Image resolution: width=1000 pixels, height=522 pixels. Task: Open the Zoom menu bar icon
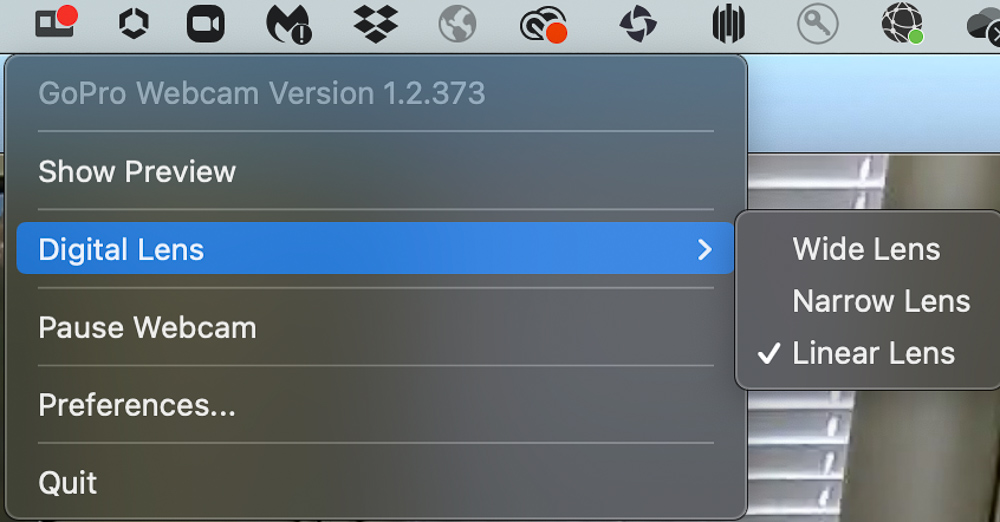point(205,24)
